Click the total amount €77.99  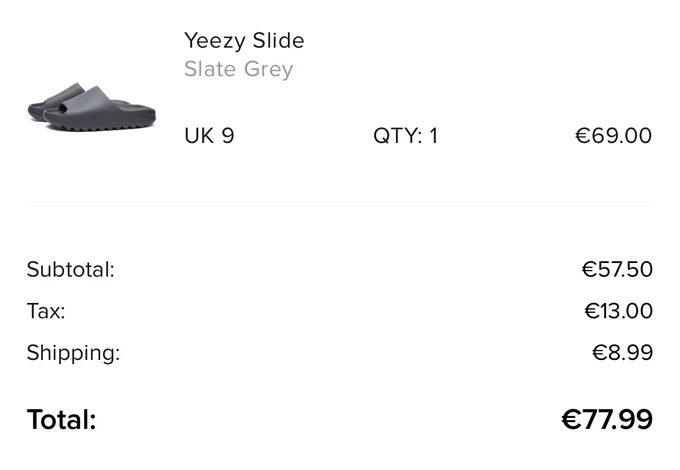click(607, 419)
